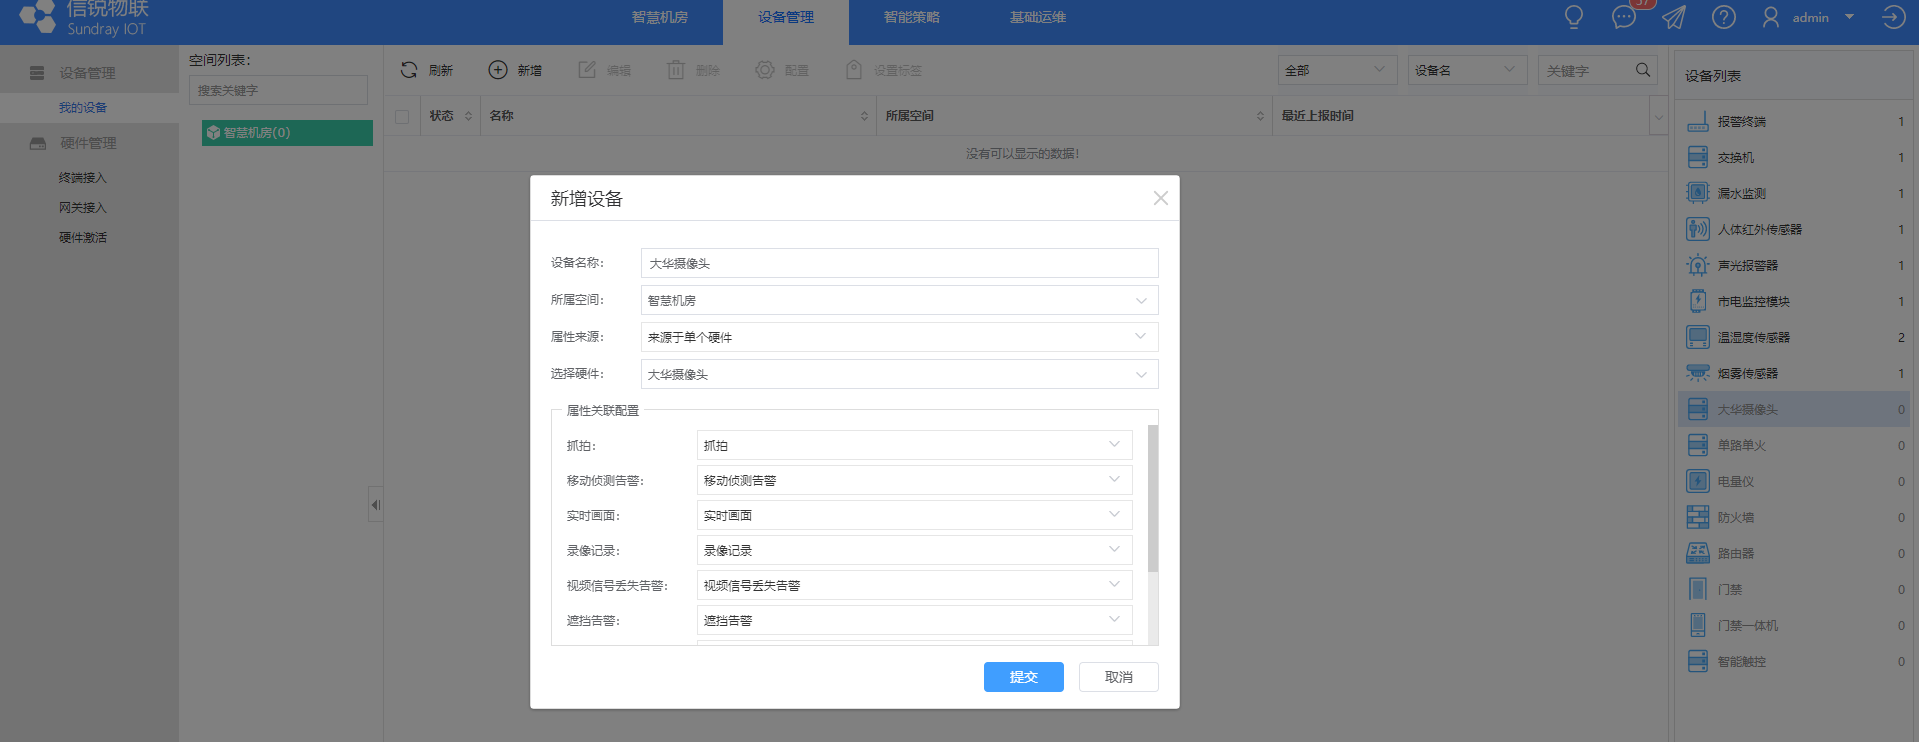Select 门禁一体机 in device list
This screenshot has height=742, width=1919.
click(1795, 625)
